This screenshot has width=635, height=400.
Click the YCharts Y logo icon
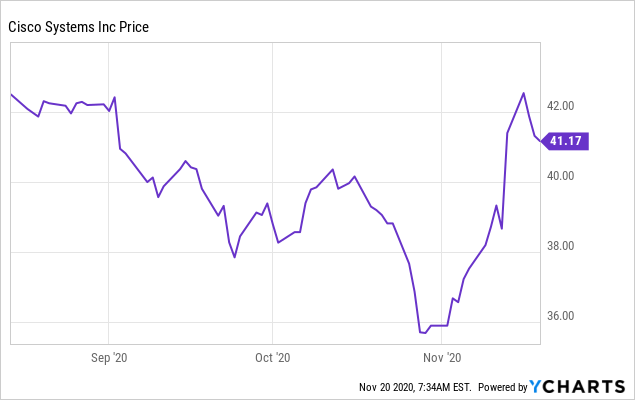537,386
